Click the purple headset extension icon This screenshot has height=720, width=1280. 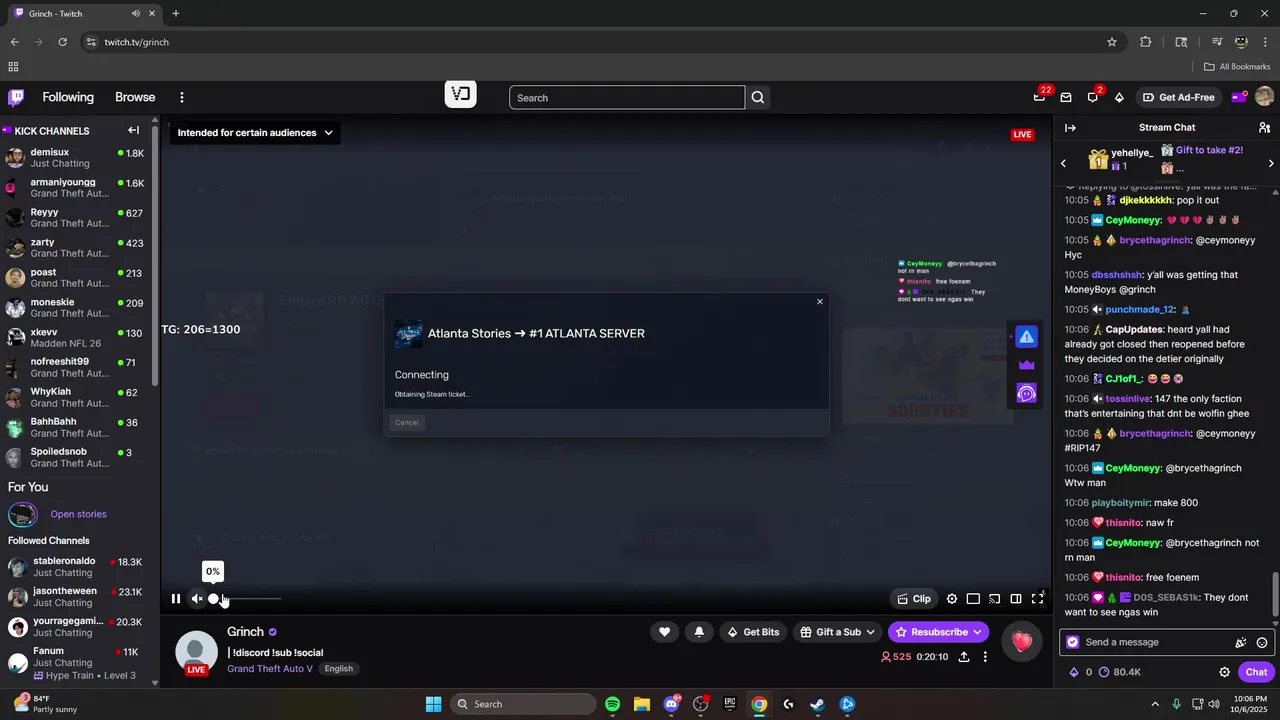tap(1026, 393)
